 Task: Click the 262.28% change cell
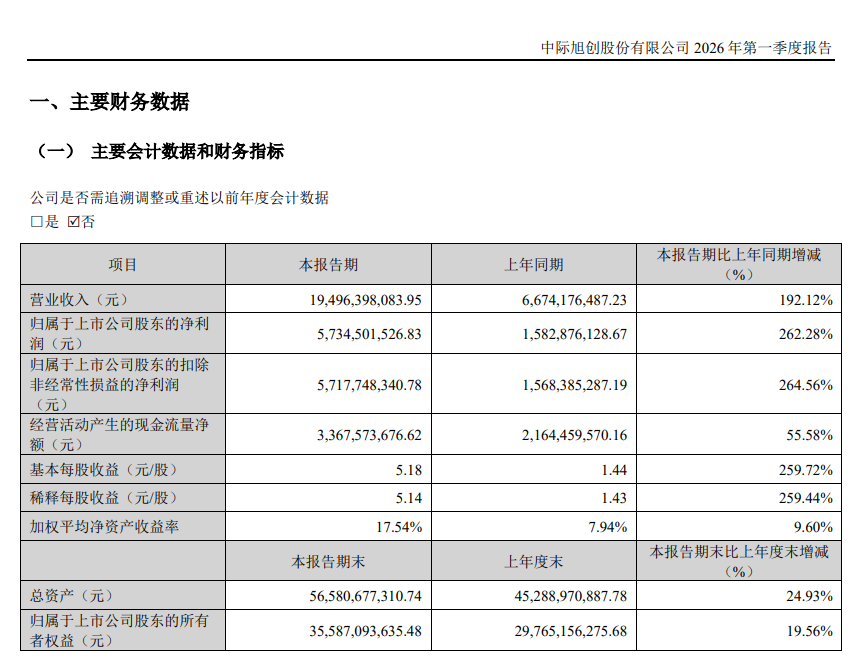click(x=806, y=334)
